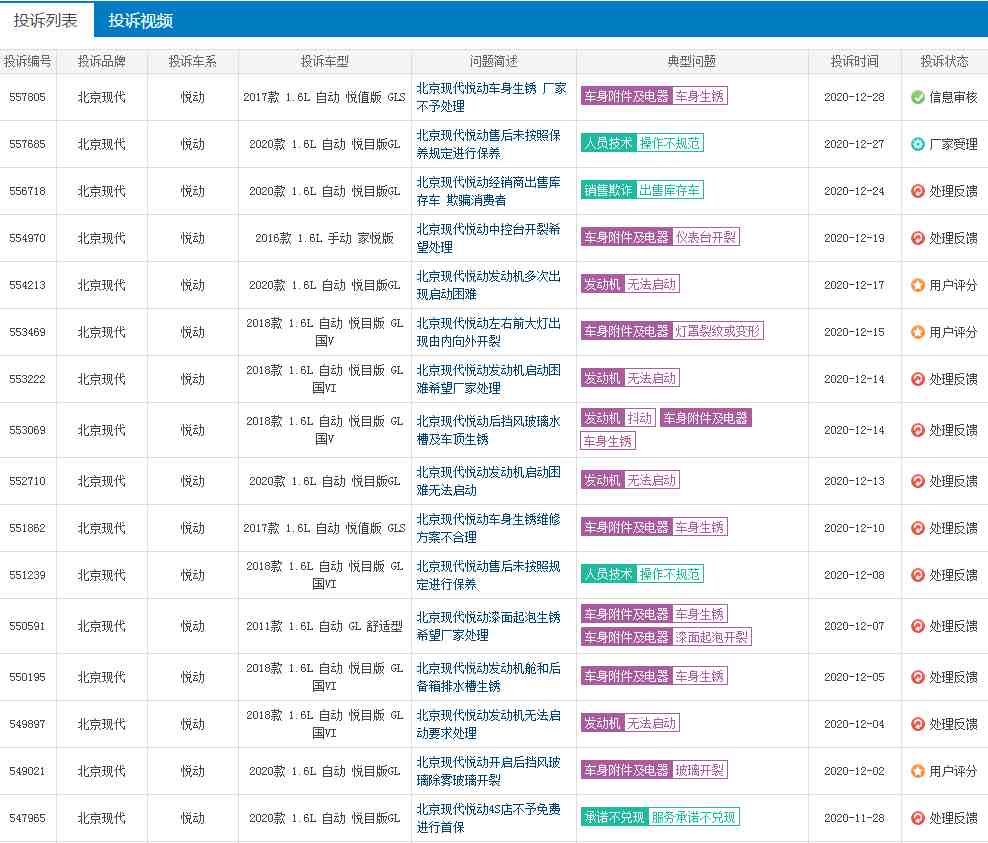Click the 投诉时间 column header

tap(854, 62)
